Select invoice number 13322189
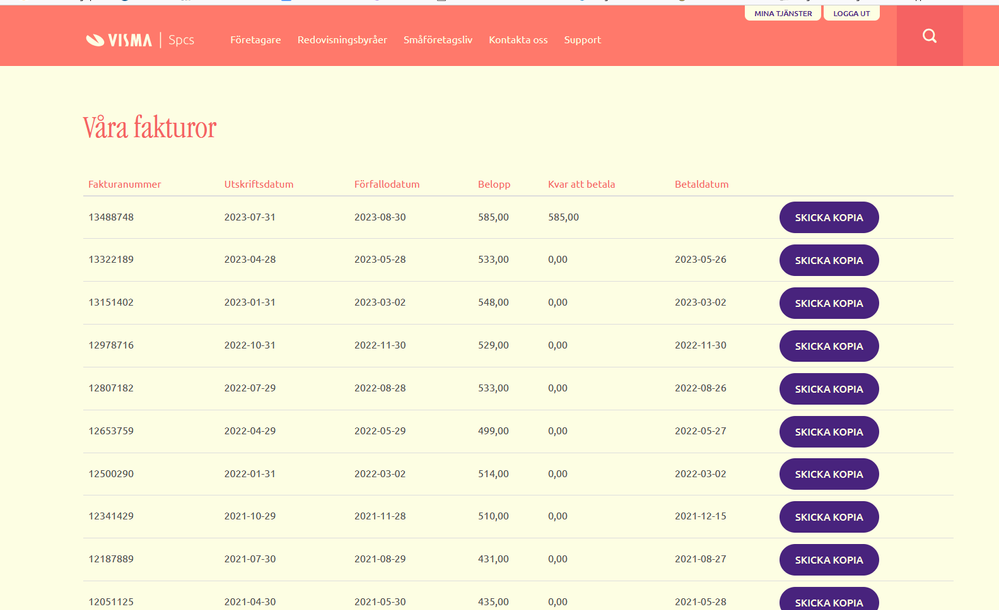Screen dimensions: 999x610 click(x=111, y=259)
